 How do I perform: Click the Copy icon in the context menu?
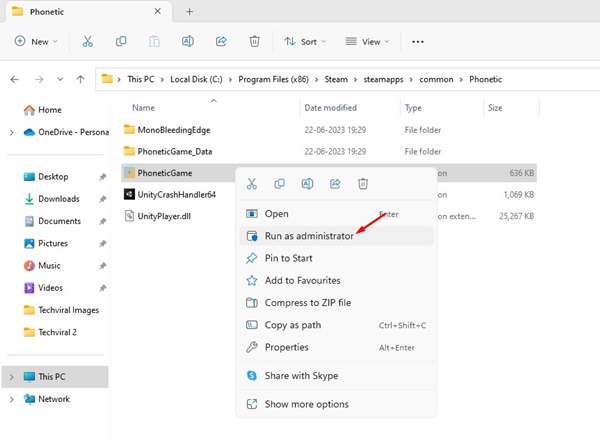[280, 184]
